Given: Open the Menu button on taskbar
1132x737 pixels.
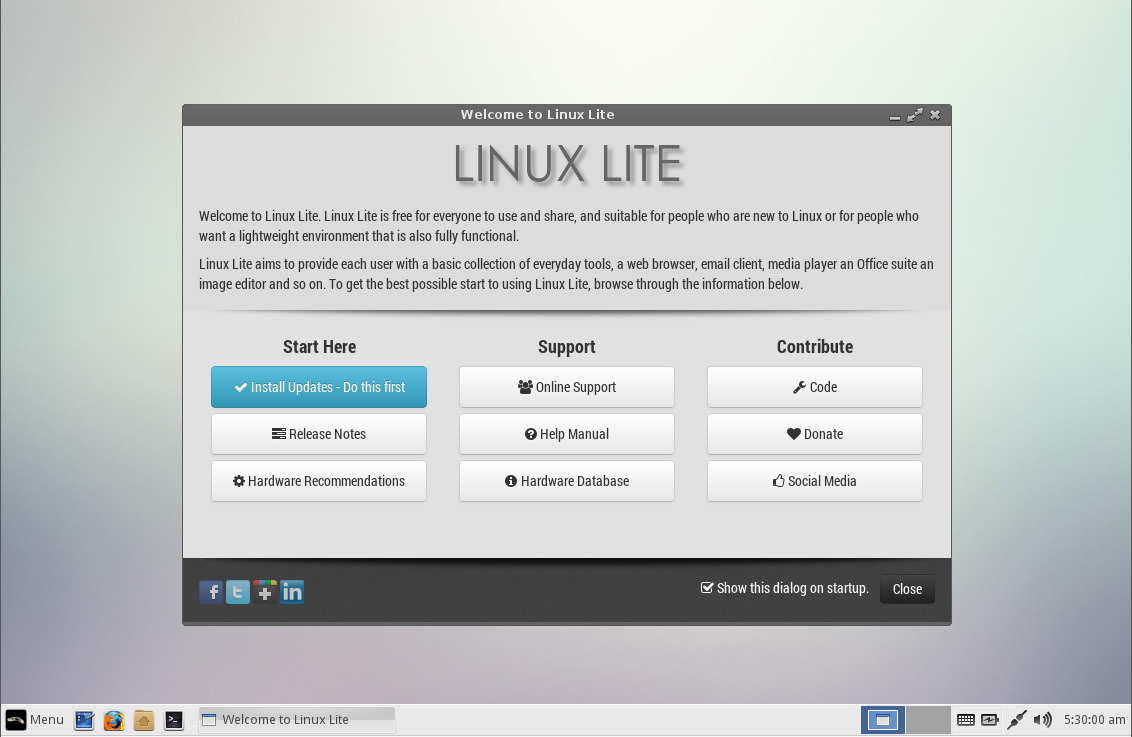Looking at the screenshot, I should (x=35, y=720).
